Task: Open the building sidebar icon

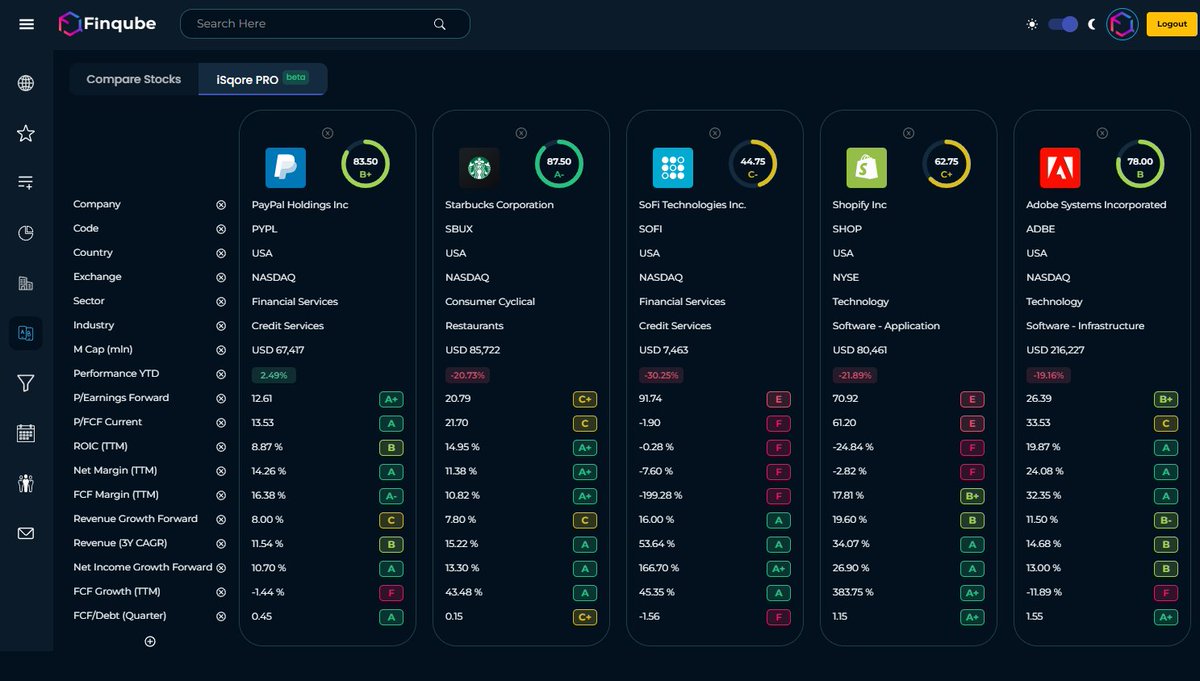Action: (x=26, y=284)
